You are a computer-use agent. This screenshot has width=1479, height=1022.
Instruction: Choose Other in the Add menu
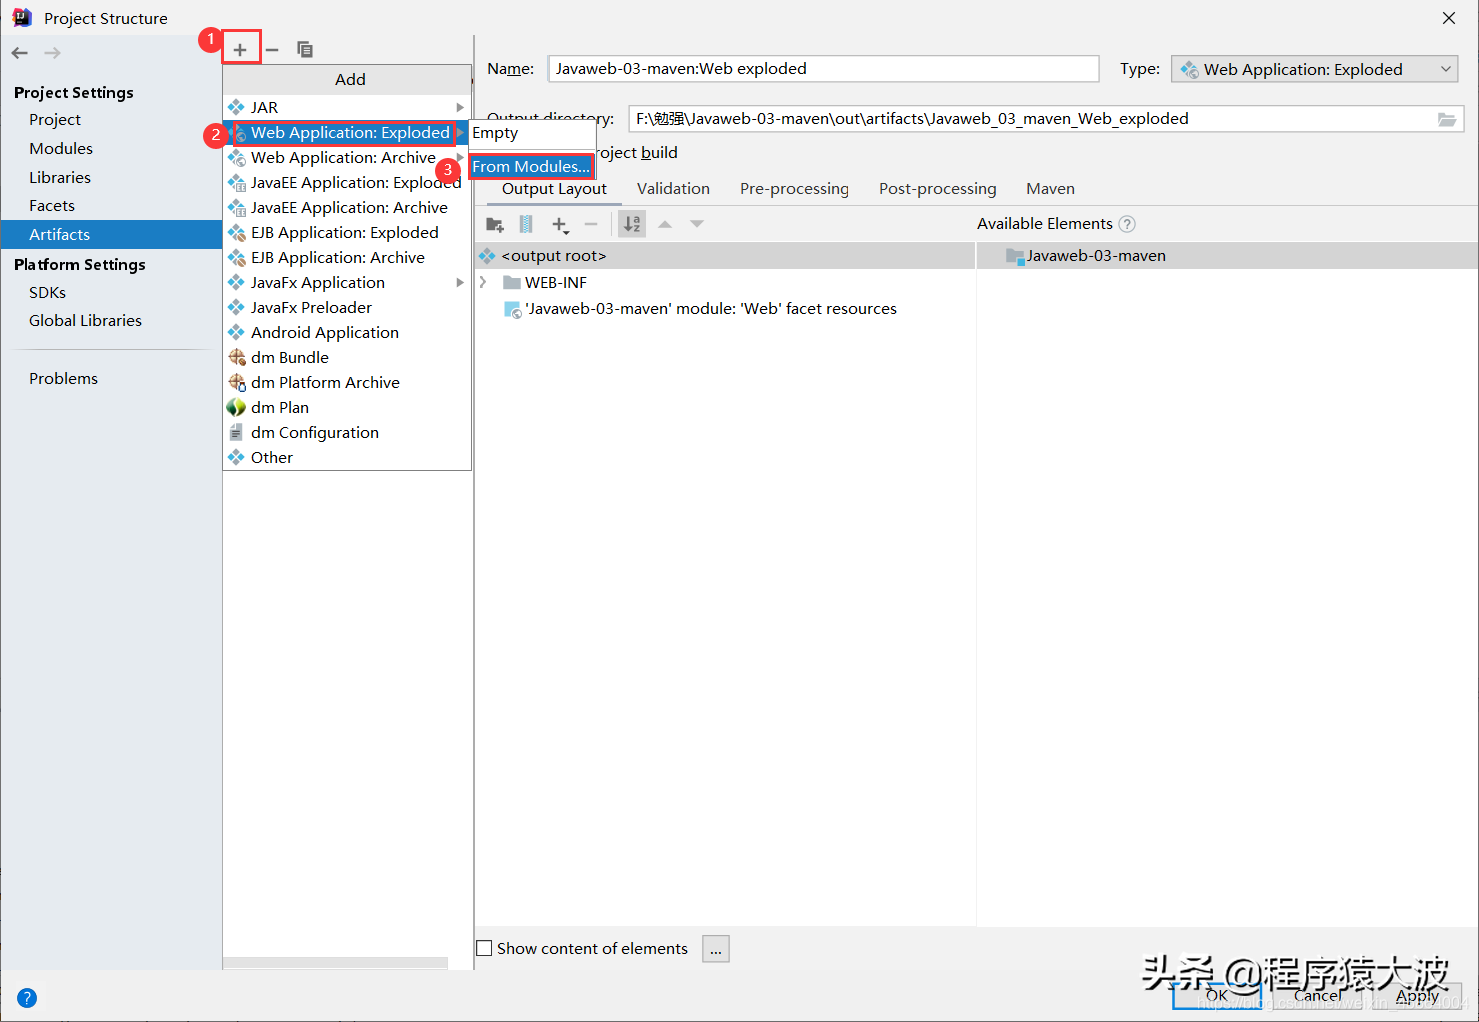point(346,457)
